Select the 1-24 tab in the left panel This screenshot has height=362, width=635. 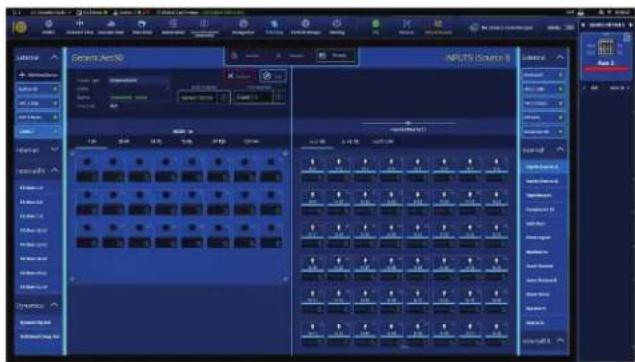point(92,141)
